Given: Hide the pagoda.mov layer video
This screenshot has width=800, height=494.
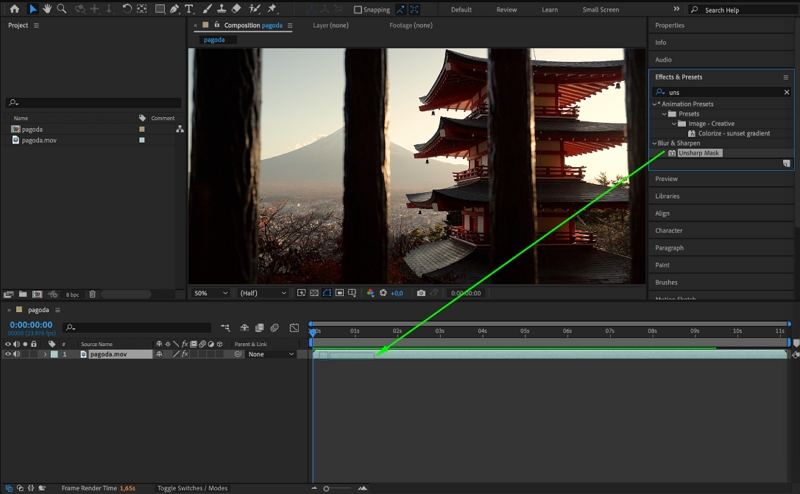Looking at the screenshot, I should pyautogui.click(x=8, y=354).
